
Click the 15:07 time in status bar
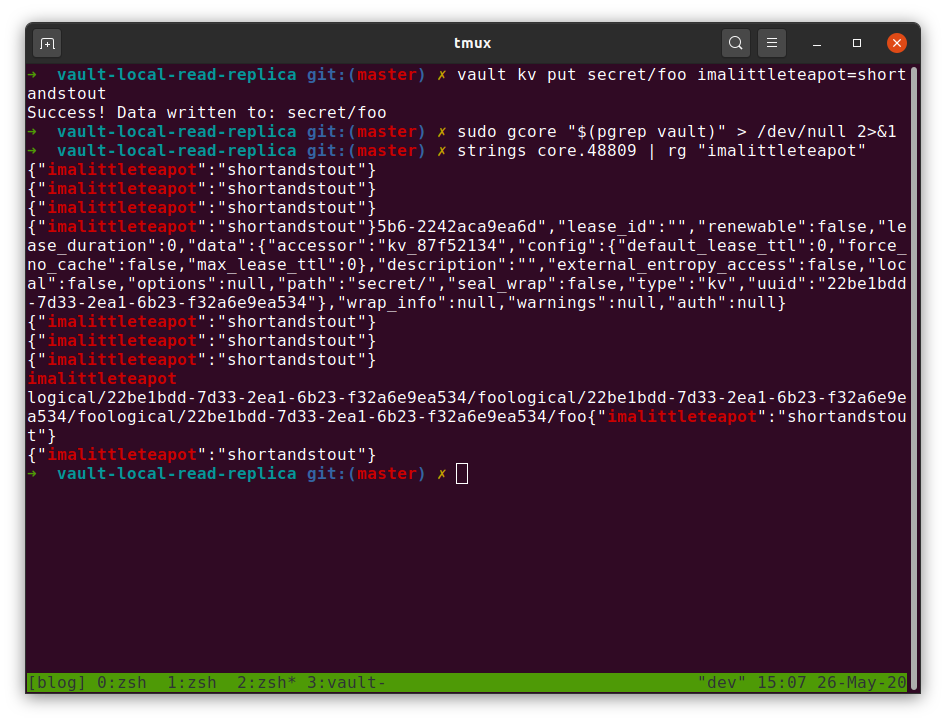(x=781, y=682)
